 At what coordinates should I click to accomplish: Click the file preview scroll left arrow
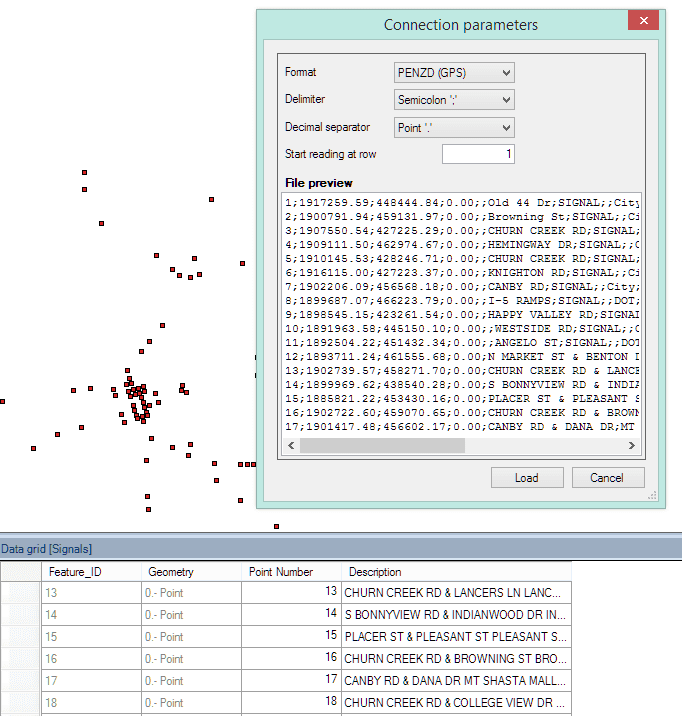pyautogui.click(x=291, y=445)
